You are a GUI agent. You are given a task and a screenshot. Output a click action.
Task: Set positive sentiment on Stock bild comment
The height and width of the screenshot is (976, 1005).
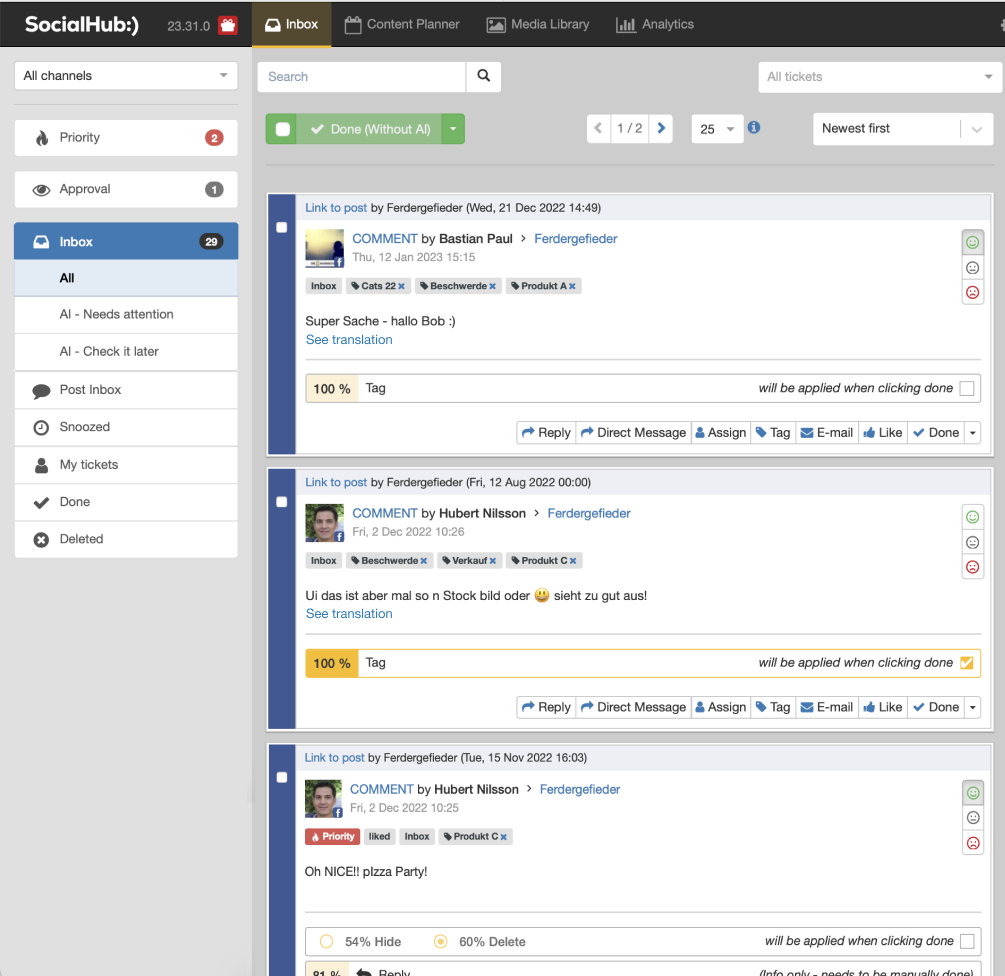click(972, 517)
